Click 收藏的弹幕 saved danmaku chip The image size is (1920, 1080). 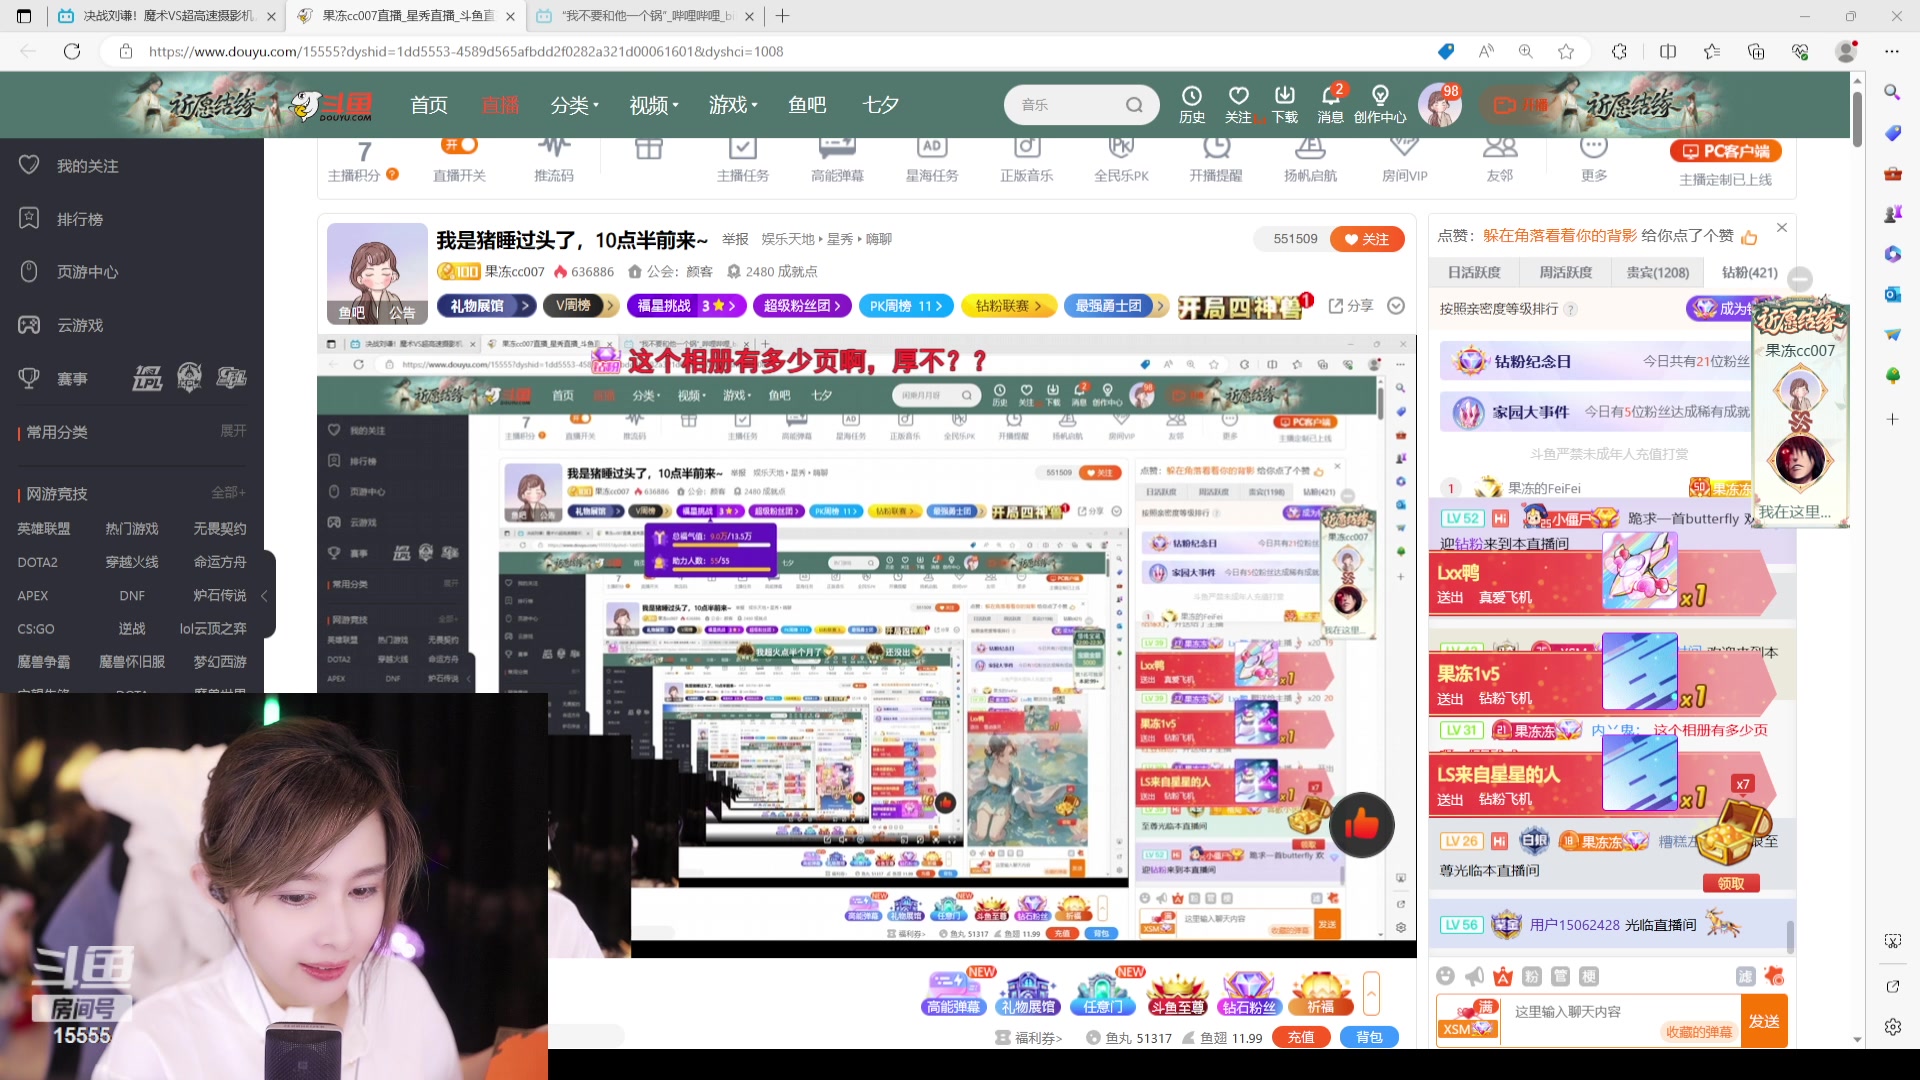click(x=1698, y=1032)
